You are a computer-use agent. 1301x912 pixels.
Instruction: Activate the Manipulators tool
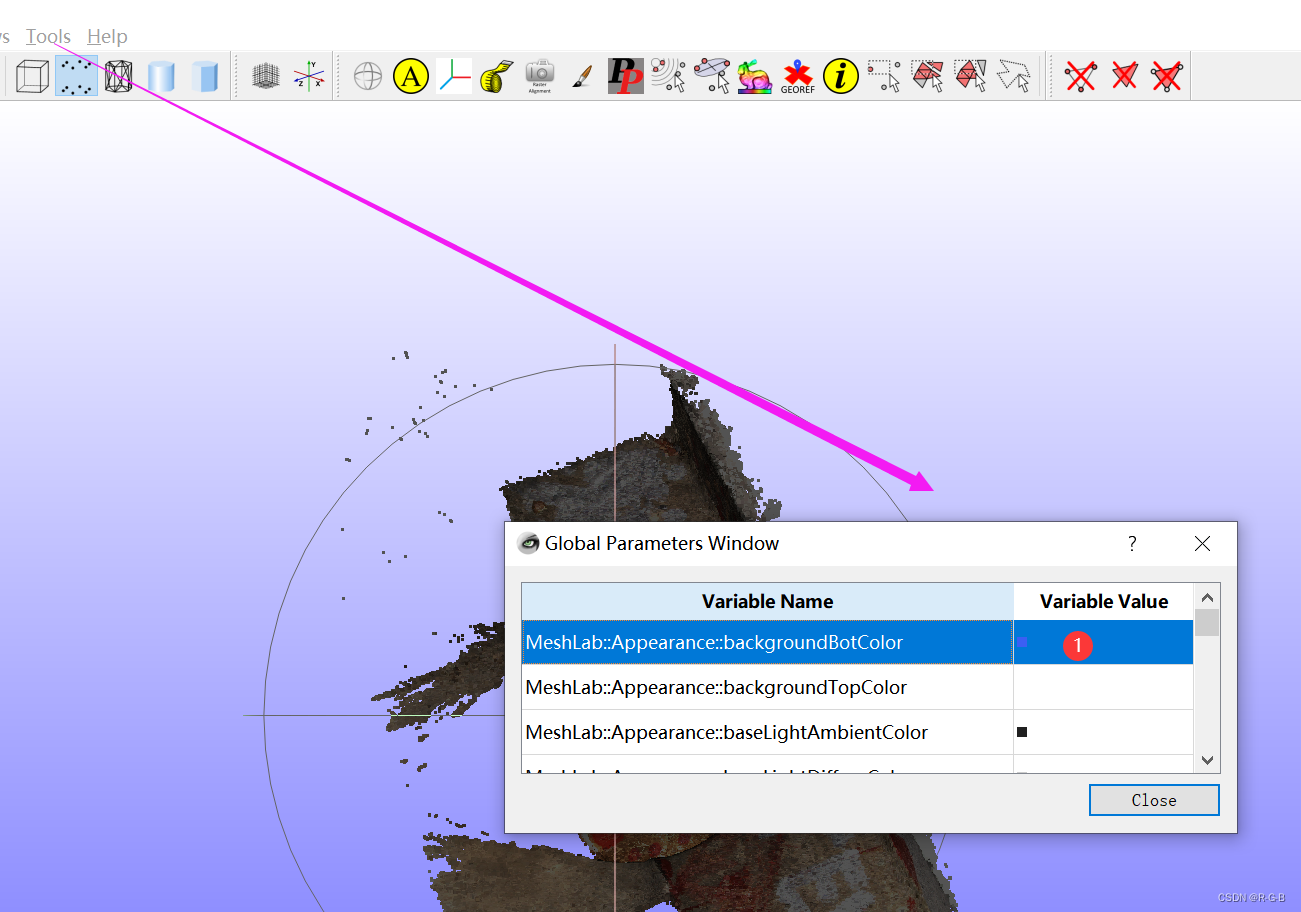coord(454,76)
